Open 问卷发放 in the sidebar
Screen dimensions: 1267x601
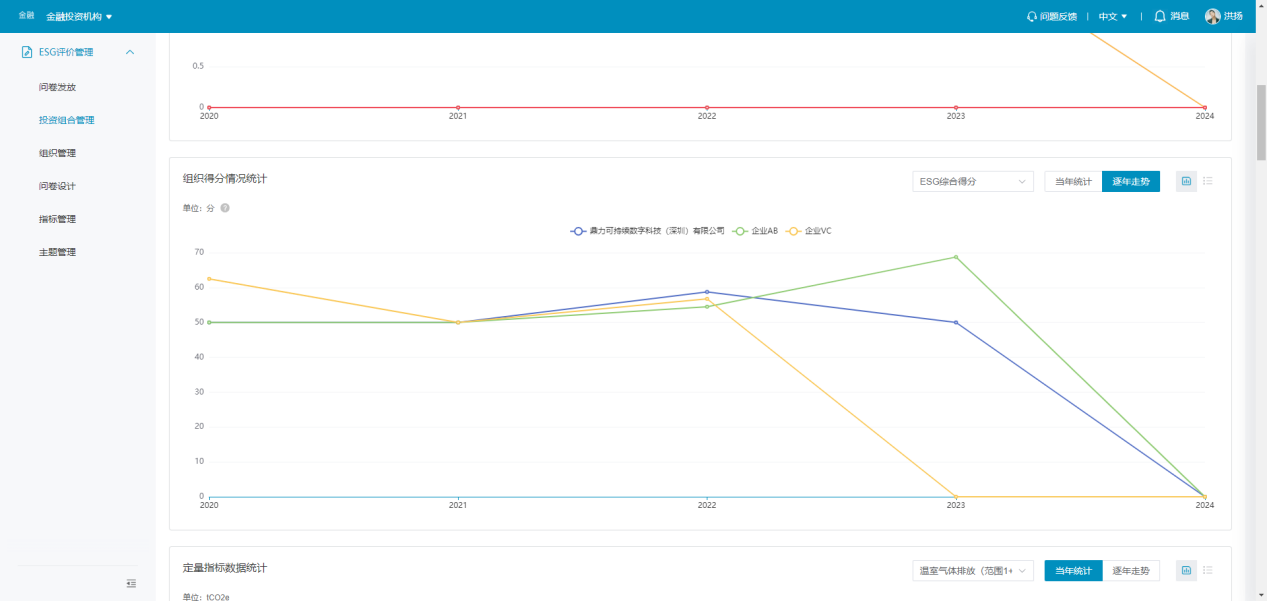(x=57, y=87)
